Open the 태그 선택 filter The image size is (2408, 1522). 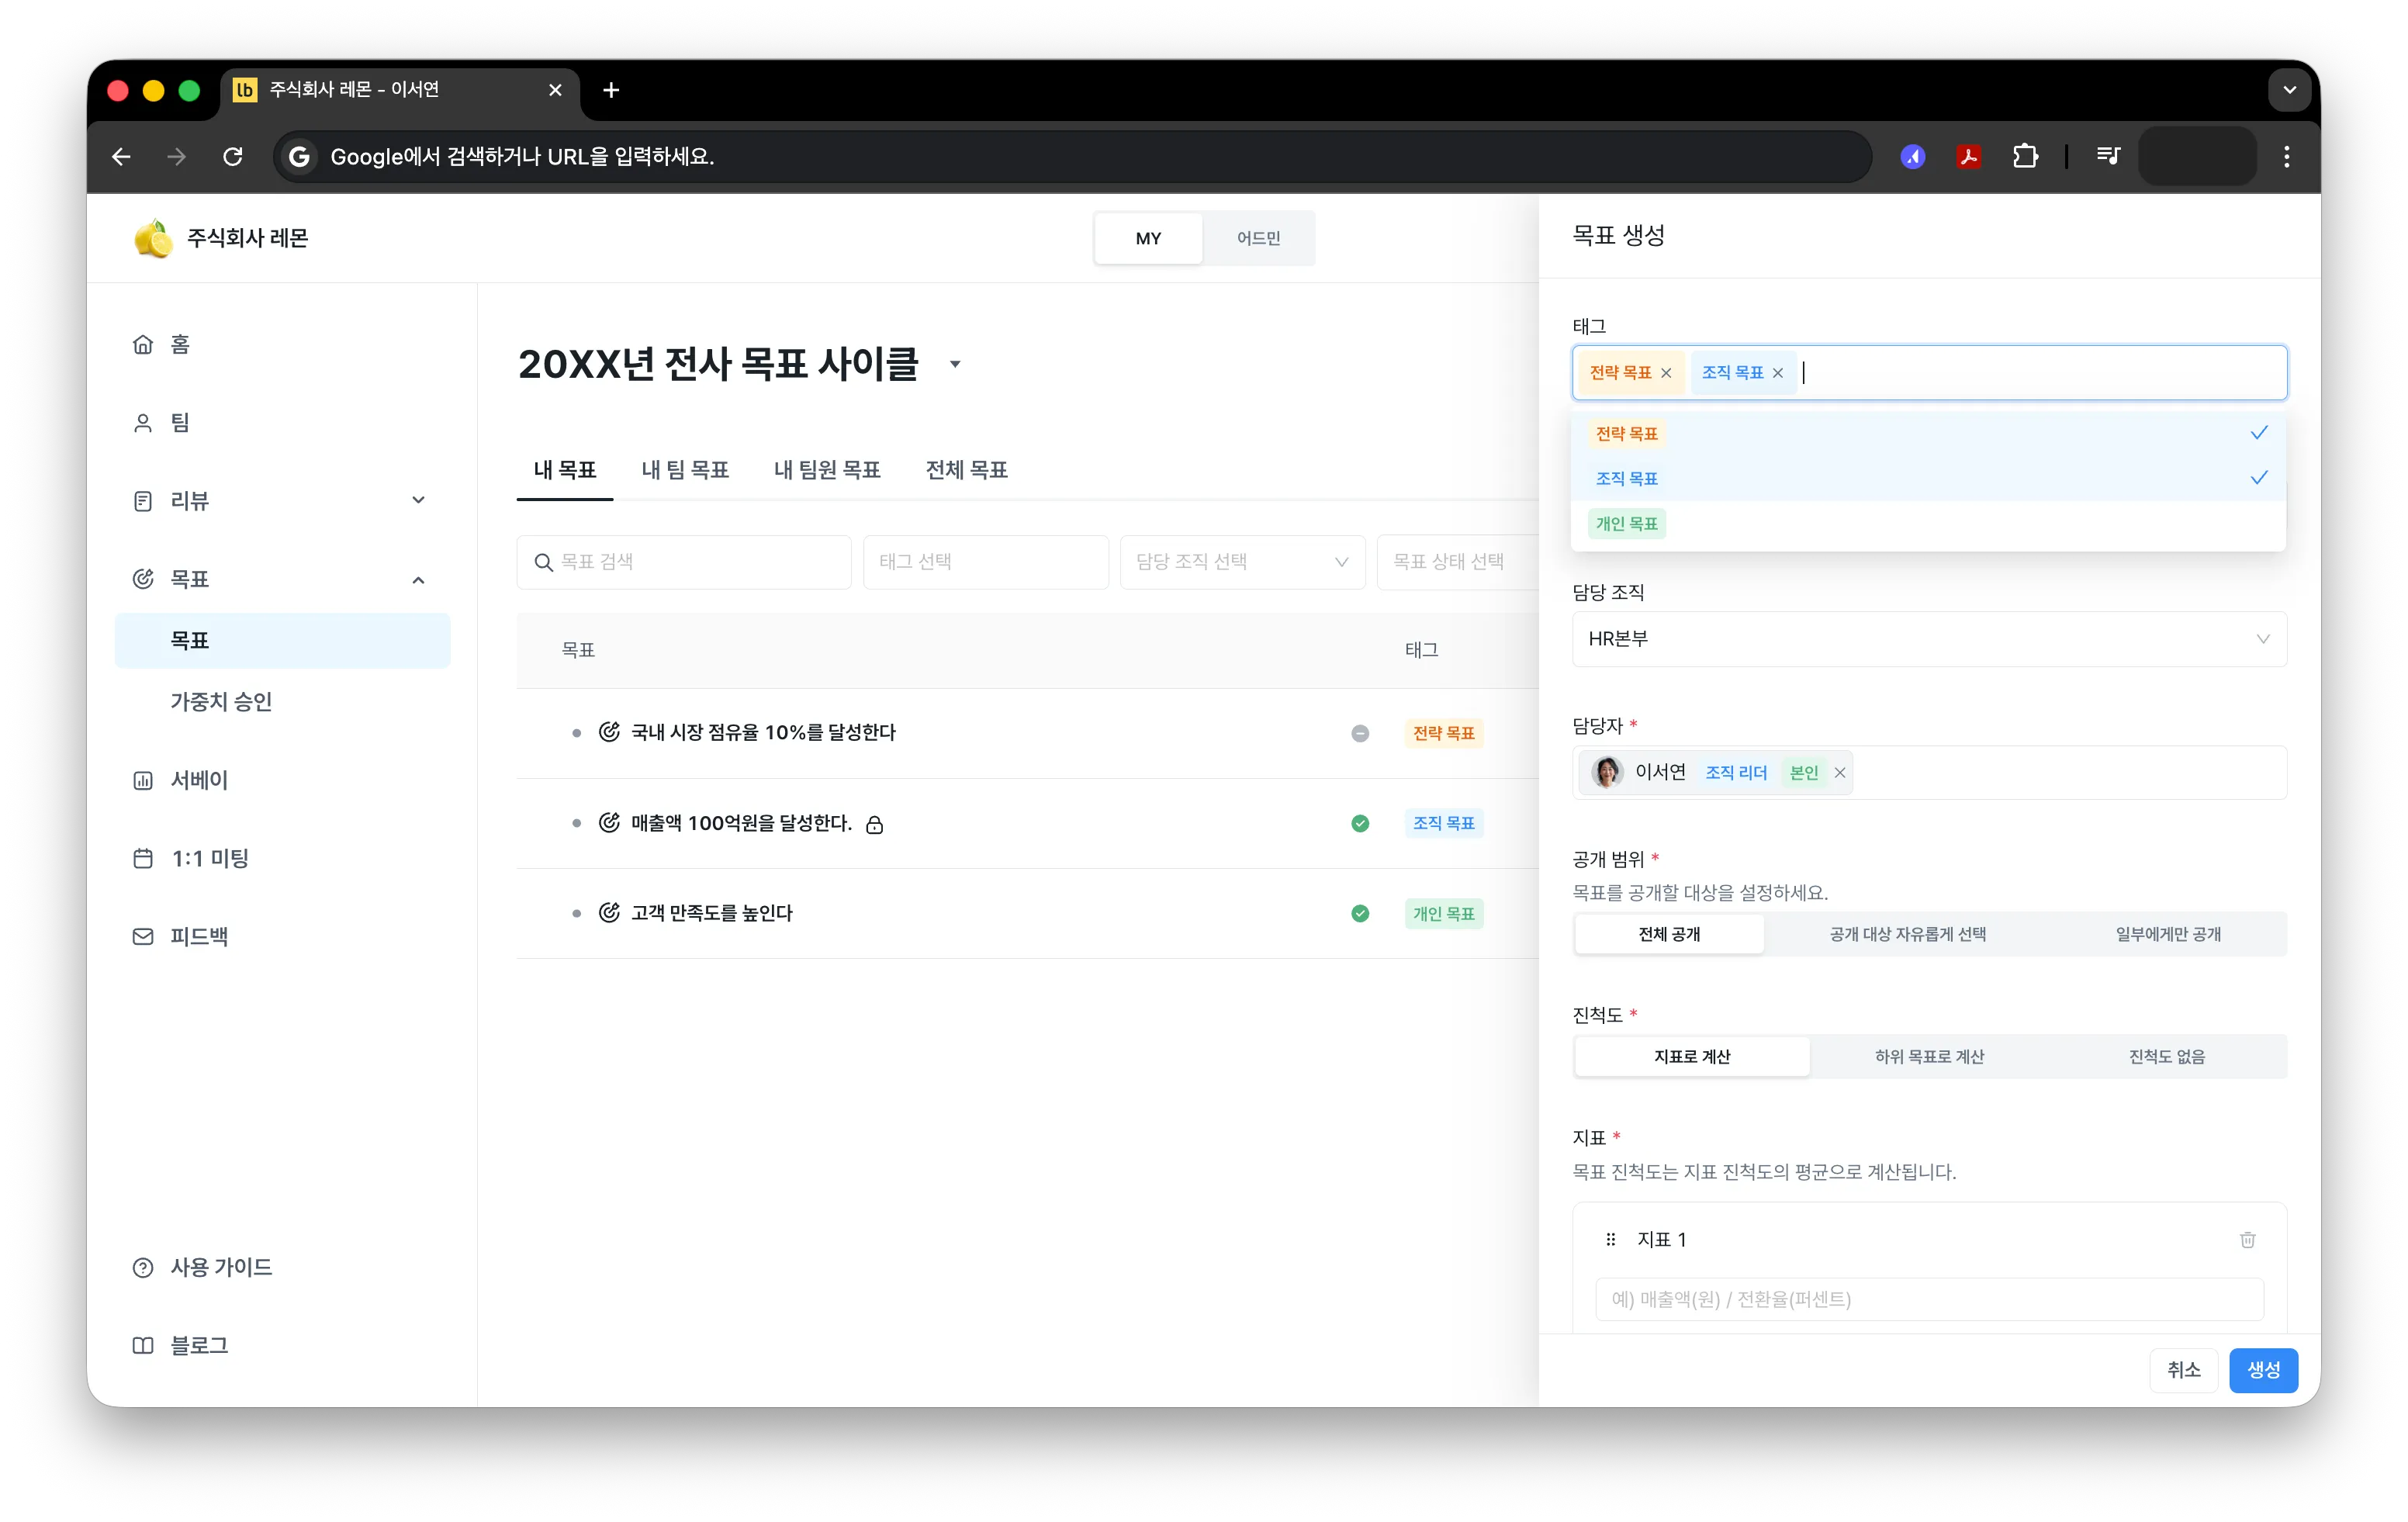click(x=985, y=562)
